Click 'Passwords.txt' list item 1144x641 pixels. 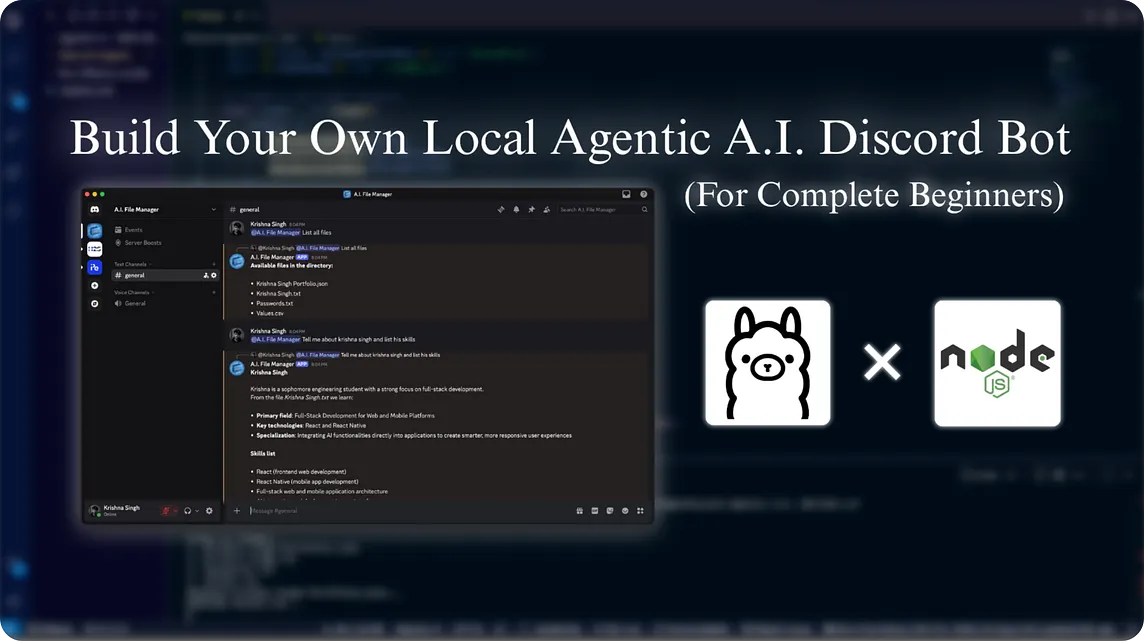pyautogui.click(x=274, y=303)
